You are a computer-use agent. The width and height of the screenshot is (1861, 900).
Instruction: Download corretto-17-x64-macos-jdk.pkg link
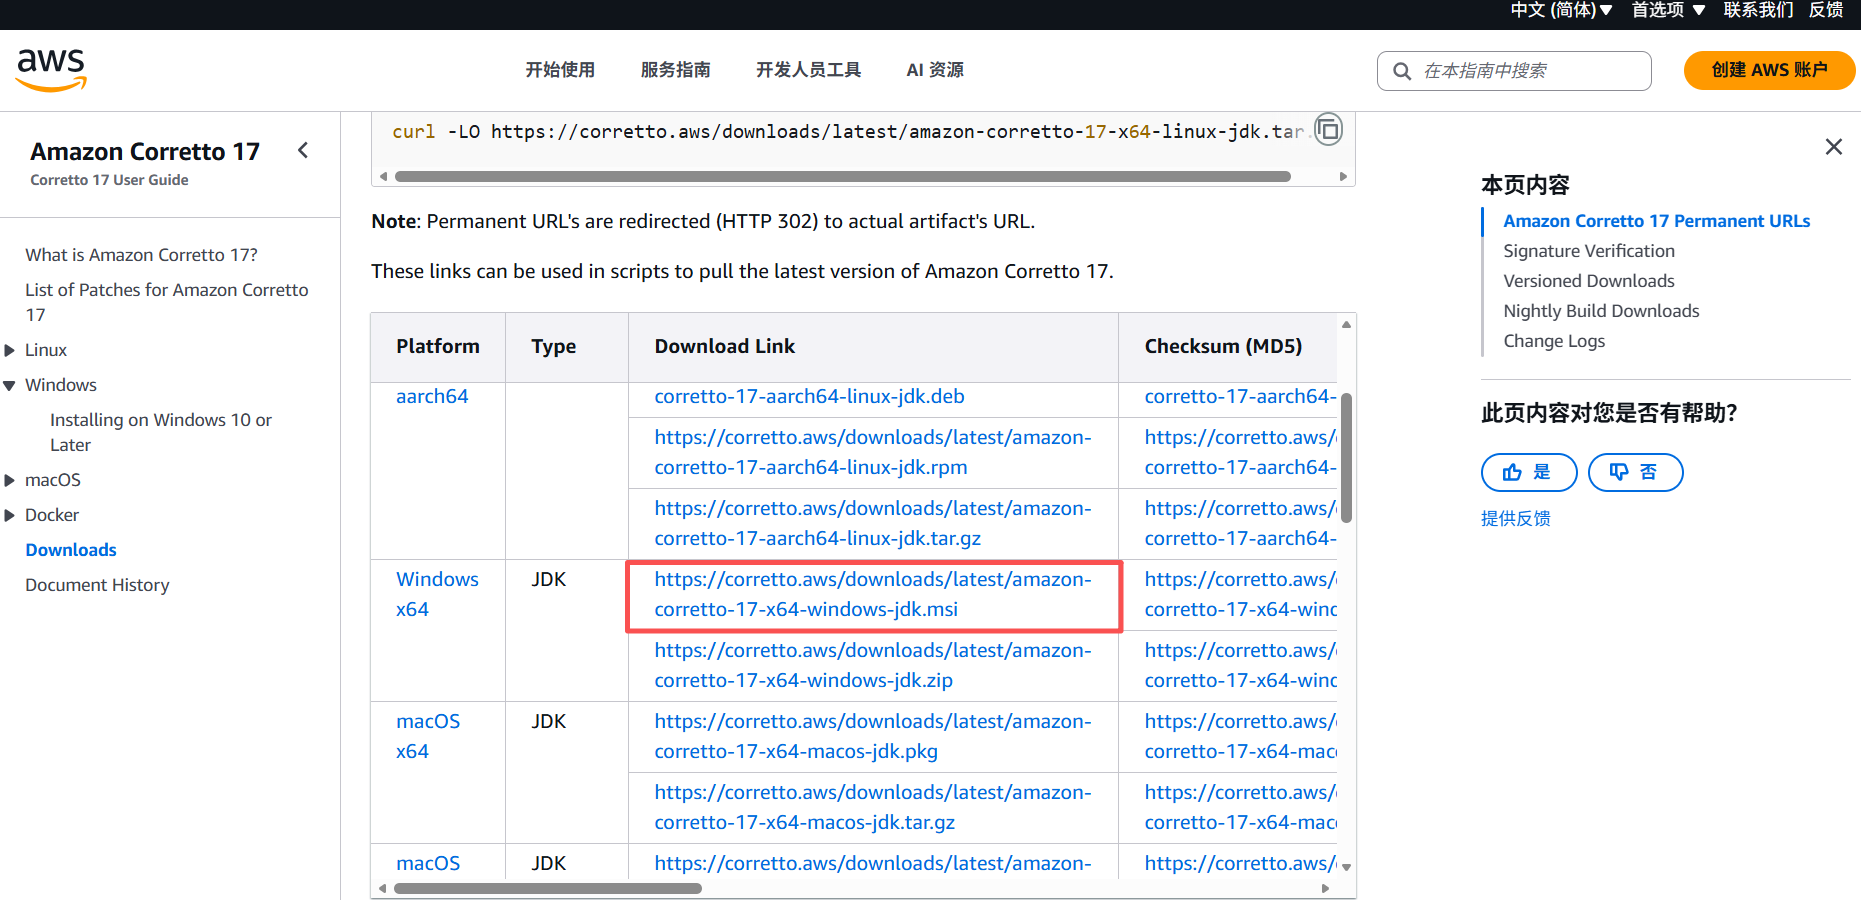(x=873, y=736)
